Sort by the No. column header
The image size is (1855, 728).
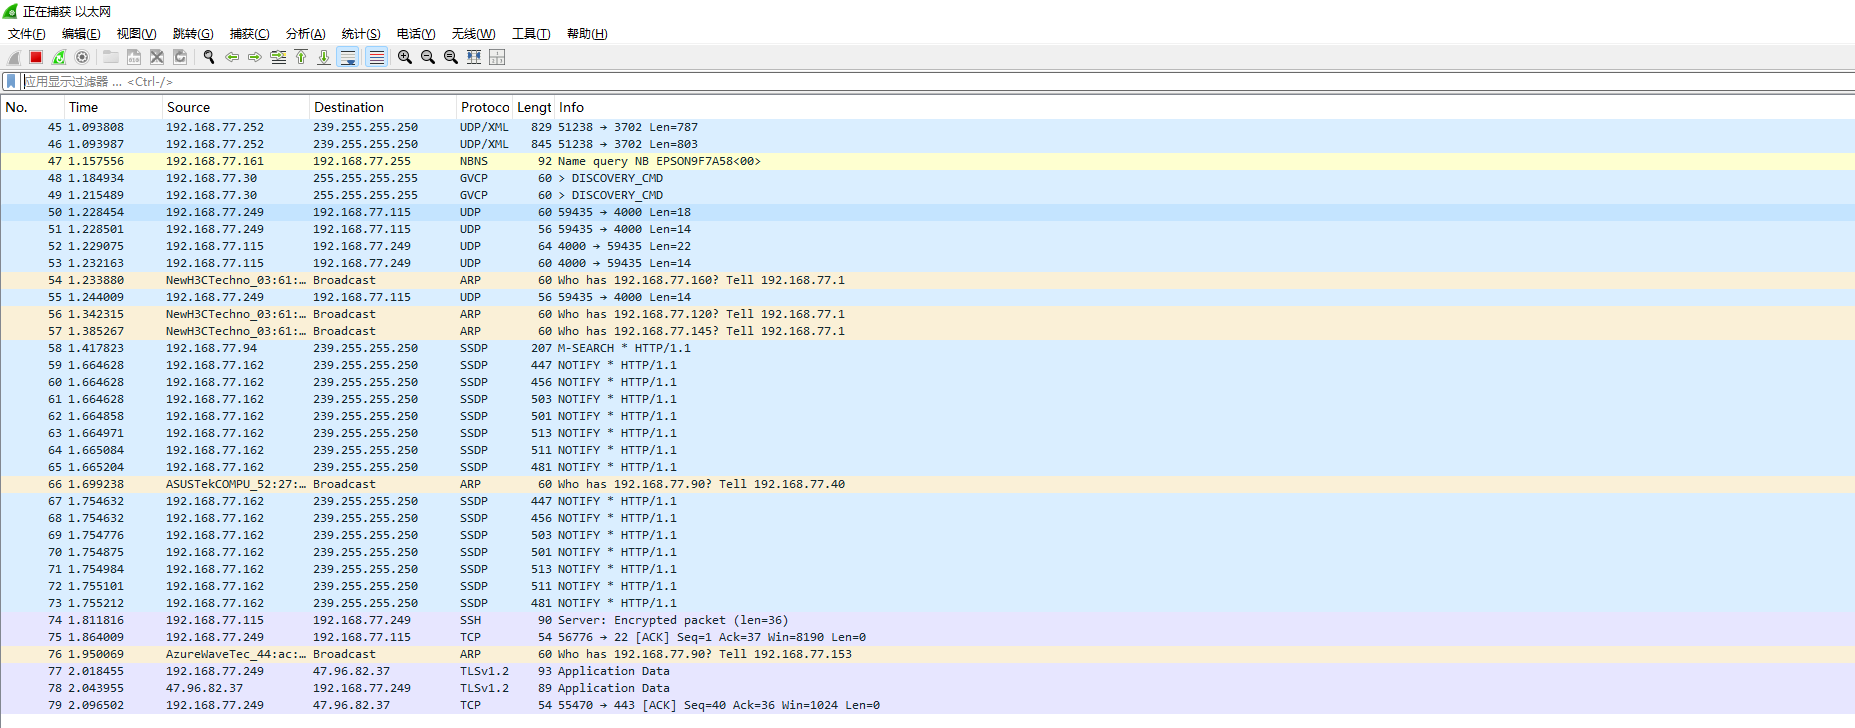(x=33, y=107)
